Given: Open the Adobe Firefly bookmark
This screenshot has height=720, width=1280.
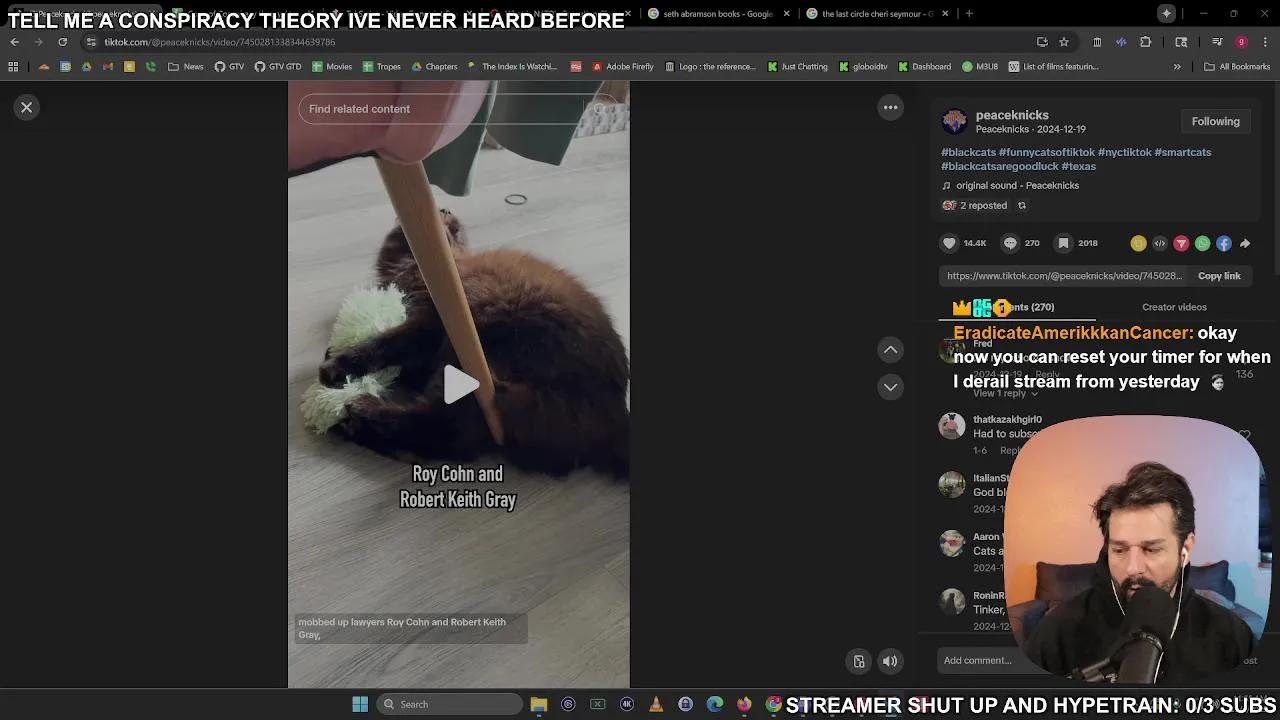Looking at the screenshot, I should [623, 67].
